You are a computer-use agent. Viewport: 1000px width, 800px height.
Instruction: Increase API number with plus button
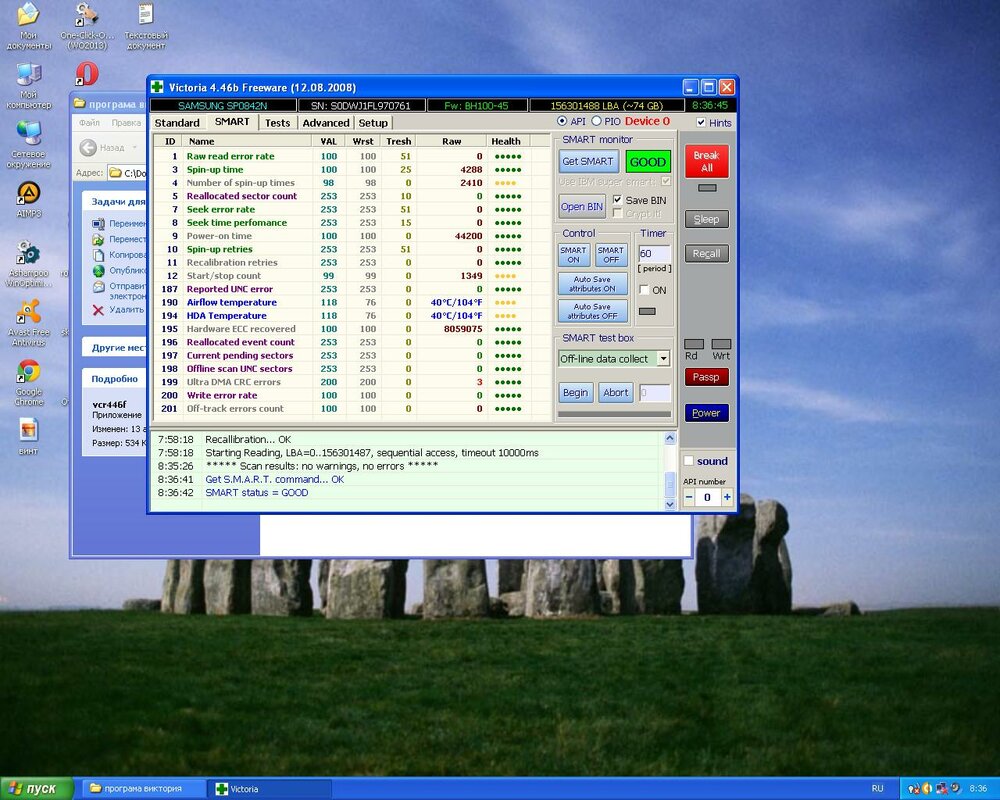coord(727,497)
